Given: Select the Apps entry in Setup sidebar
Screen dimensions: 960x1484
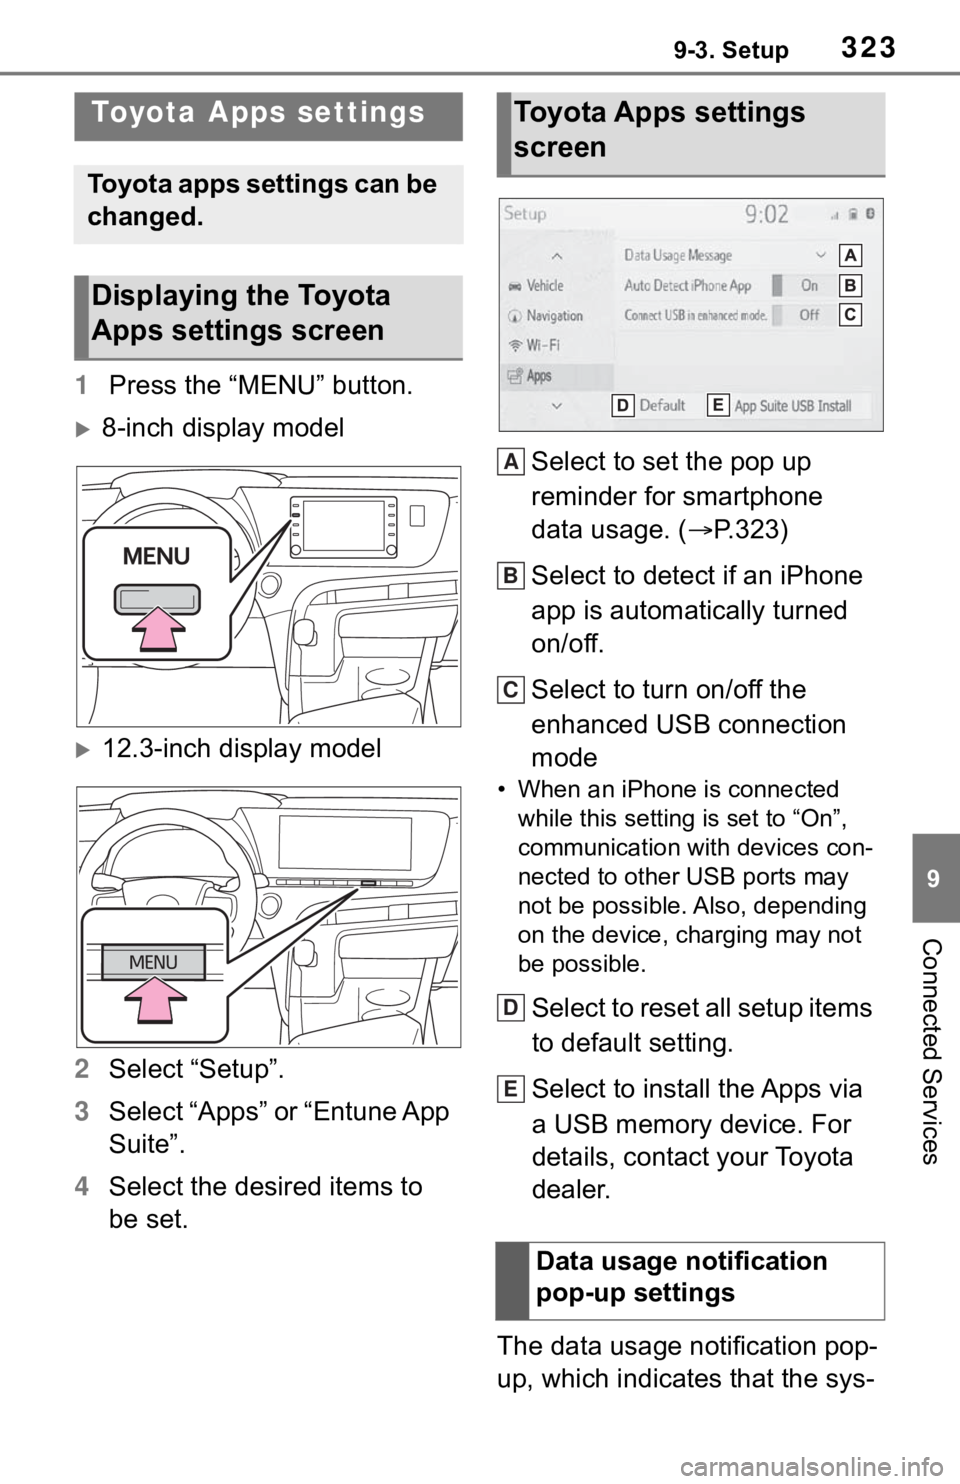Looking at the screenshot, I should [556, 376].
